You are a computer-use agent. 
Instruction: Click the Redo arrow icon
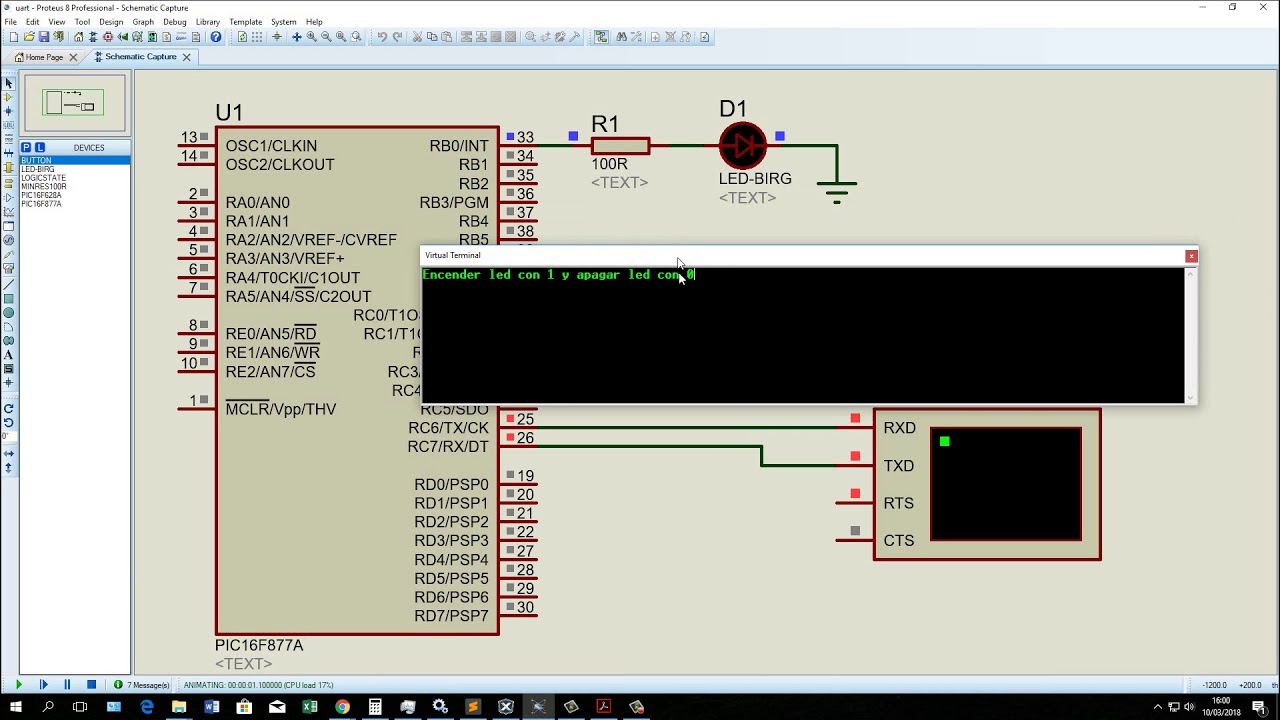point(397,37)
